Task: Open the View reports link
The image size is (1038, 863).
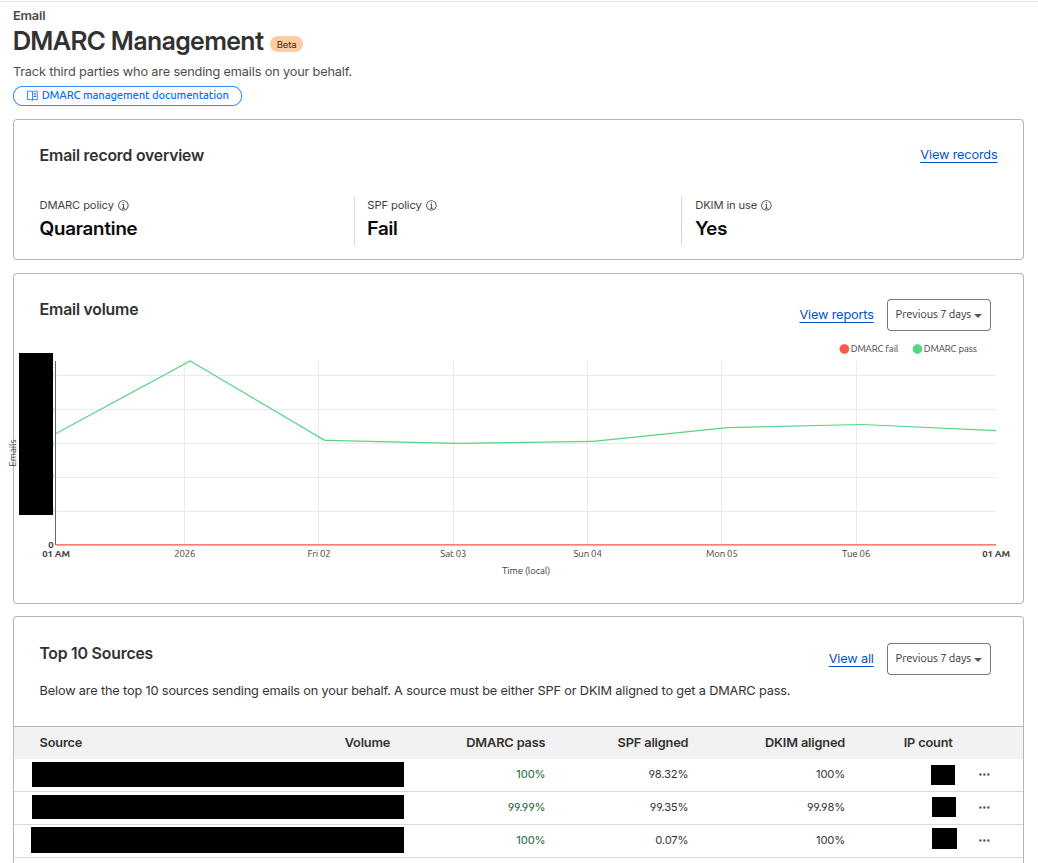Action: (x=836, y=315)
